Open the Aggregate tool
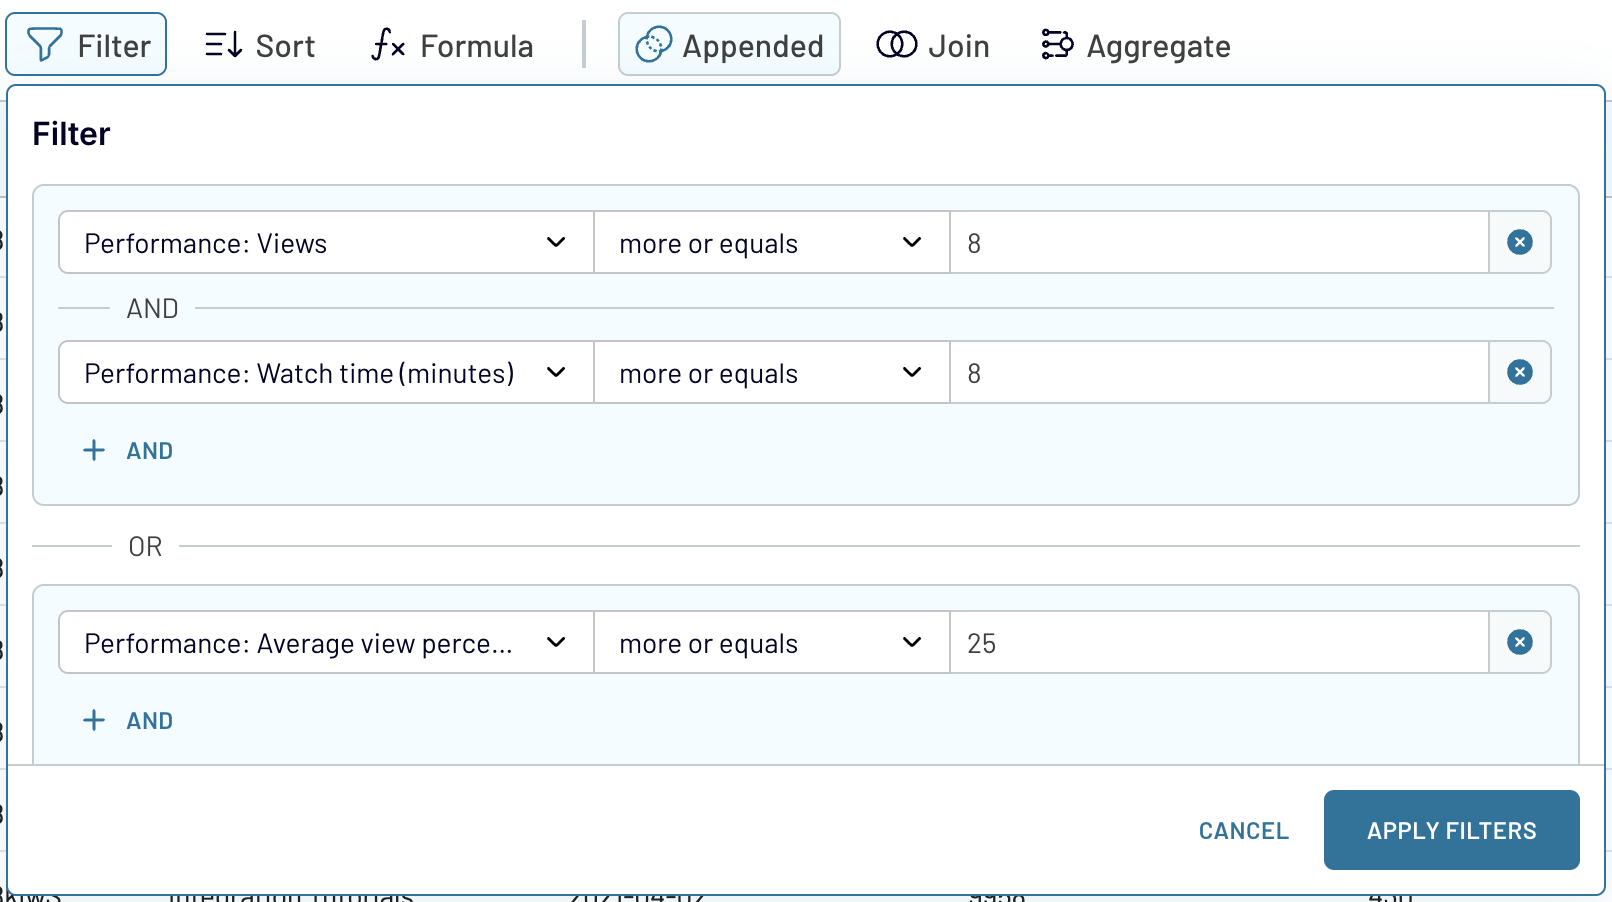Screen dimensions: 1612x902 click(x=1136, y=46)
